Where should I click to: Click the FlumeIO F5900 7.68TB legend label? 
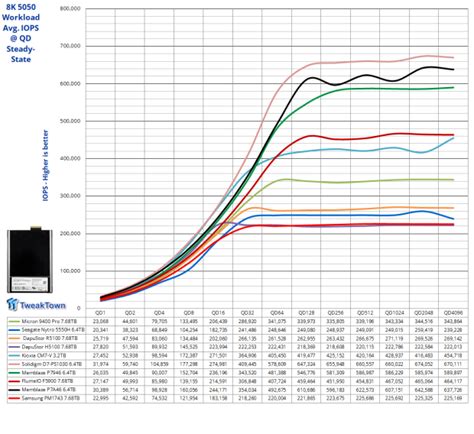pos(47,381)
